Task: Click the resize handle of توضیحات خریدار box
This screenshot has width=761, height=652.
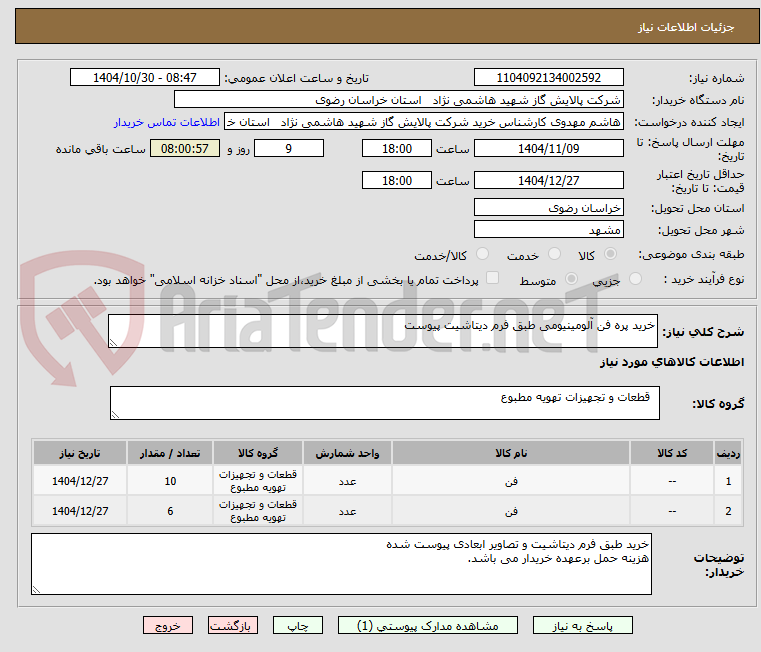Action: point(36,590)
